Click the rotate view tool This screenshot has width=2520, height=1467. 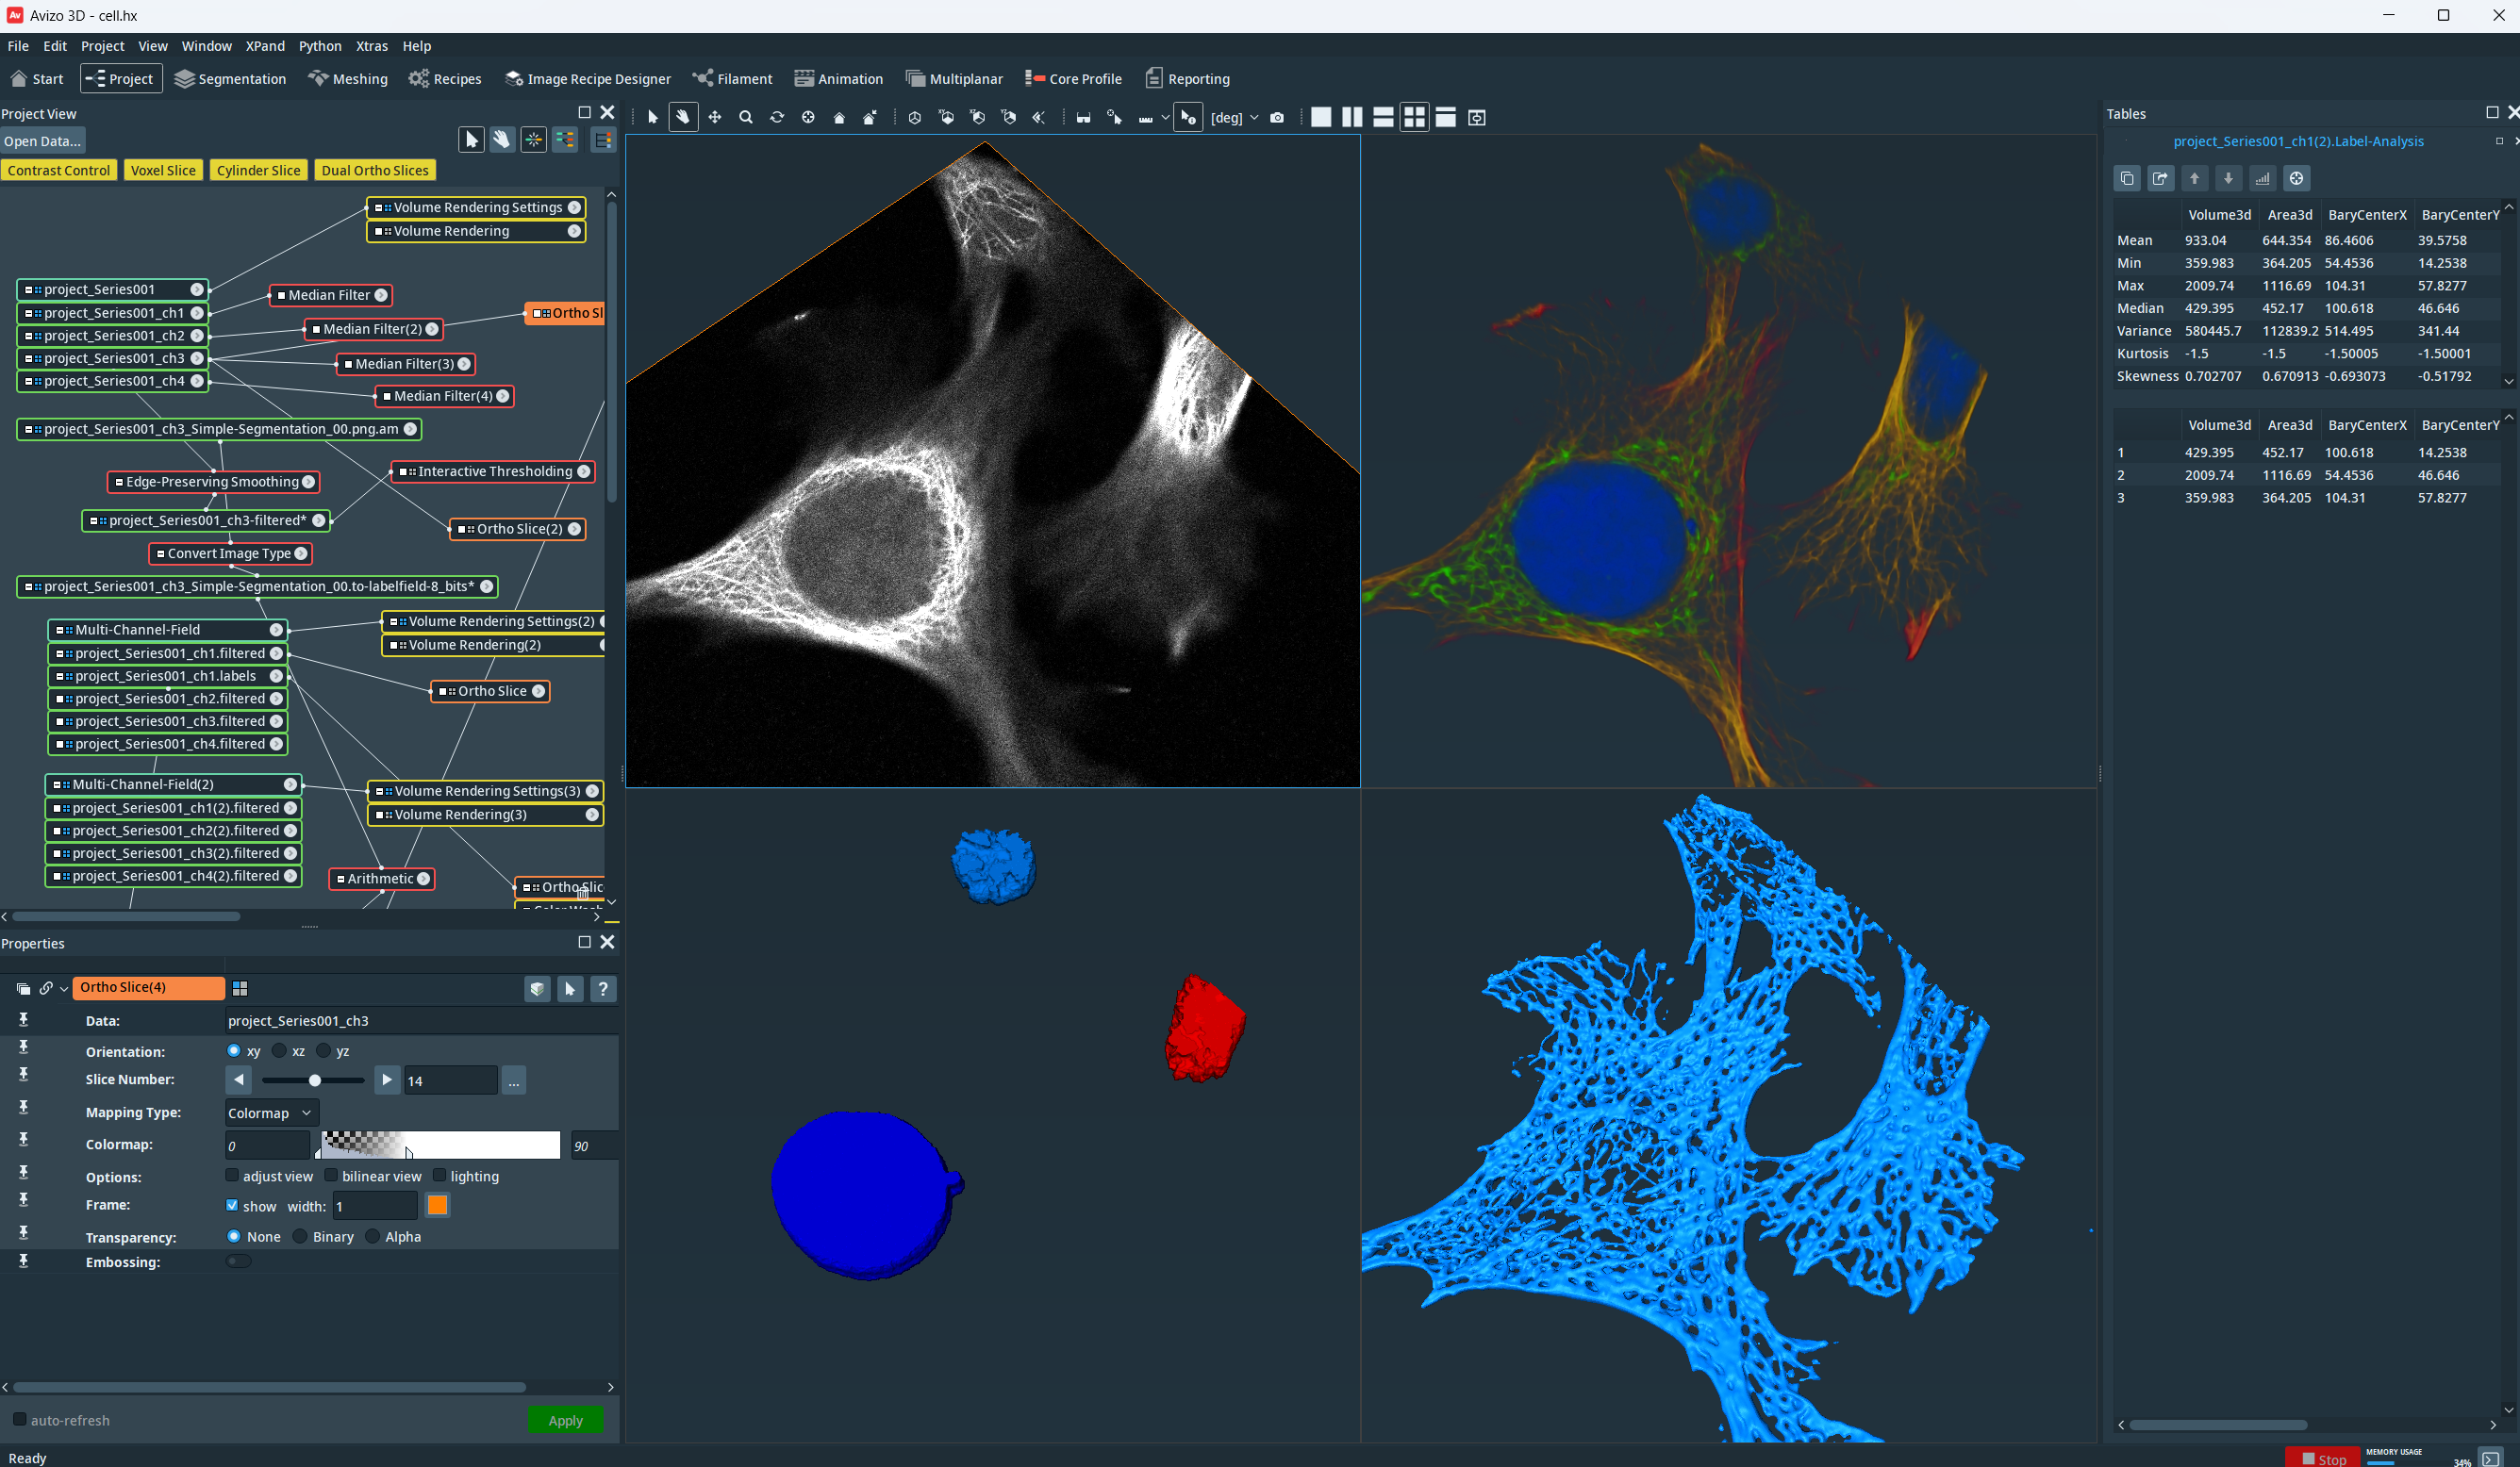point(777,118)
